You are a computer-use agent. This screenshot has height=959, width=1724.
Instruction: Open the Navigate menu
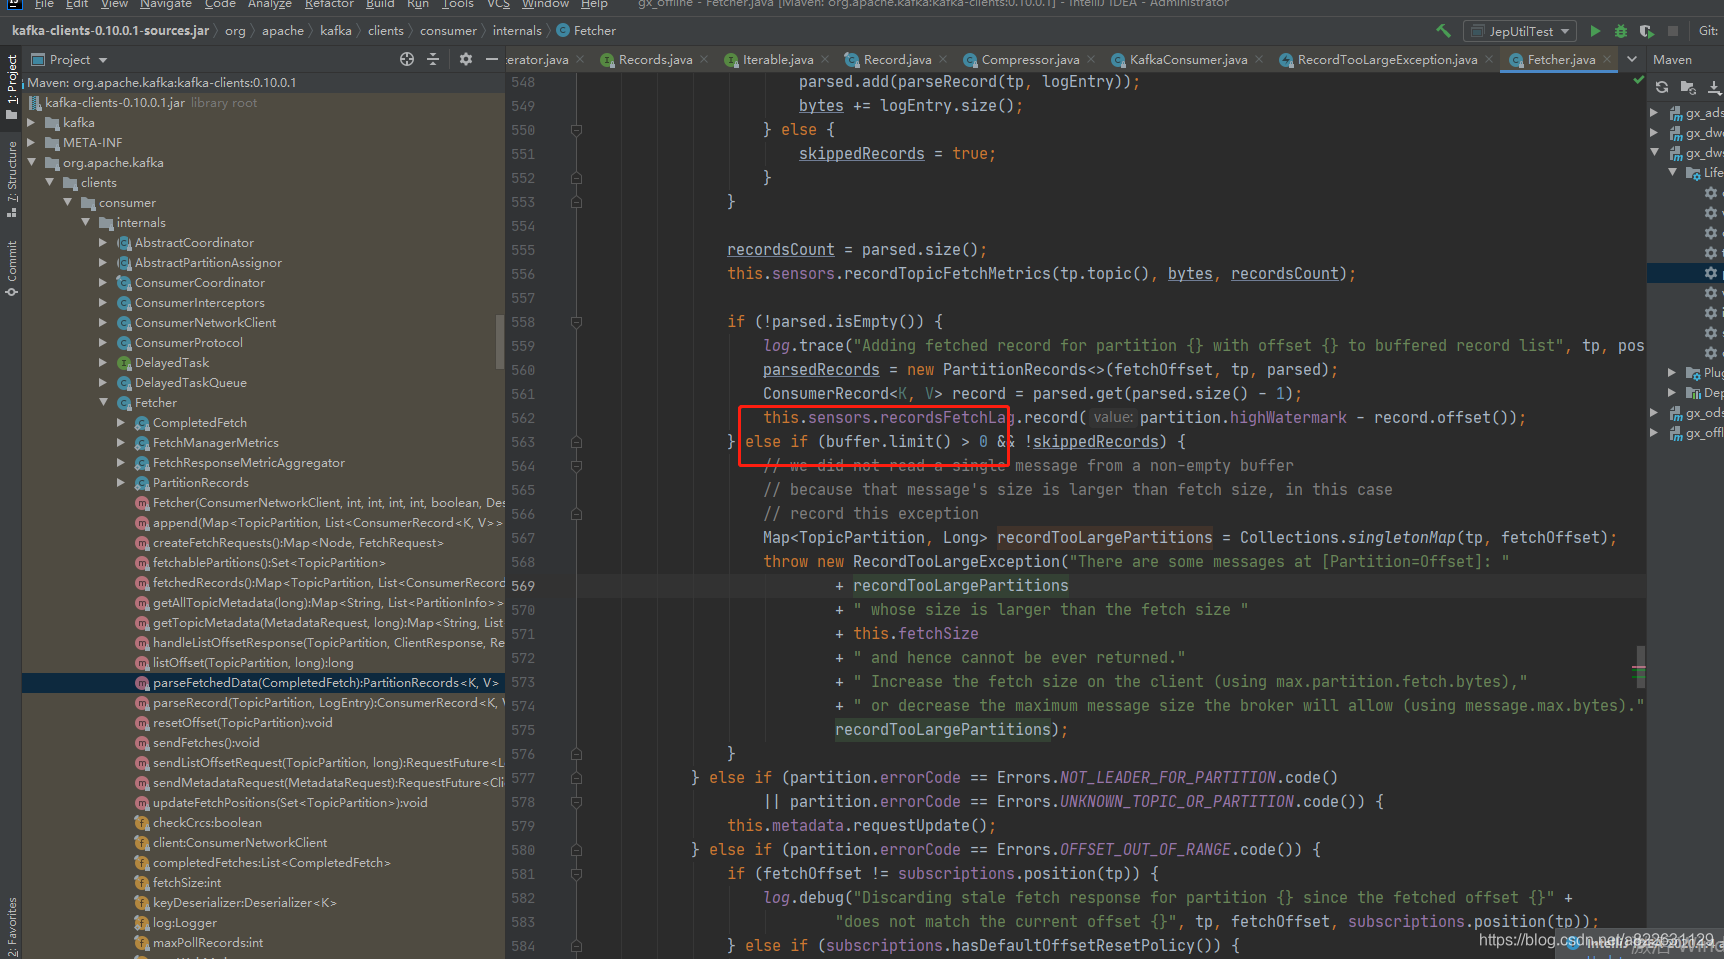click(x=166, y=4)
